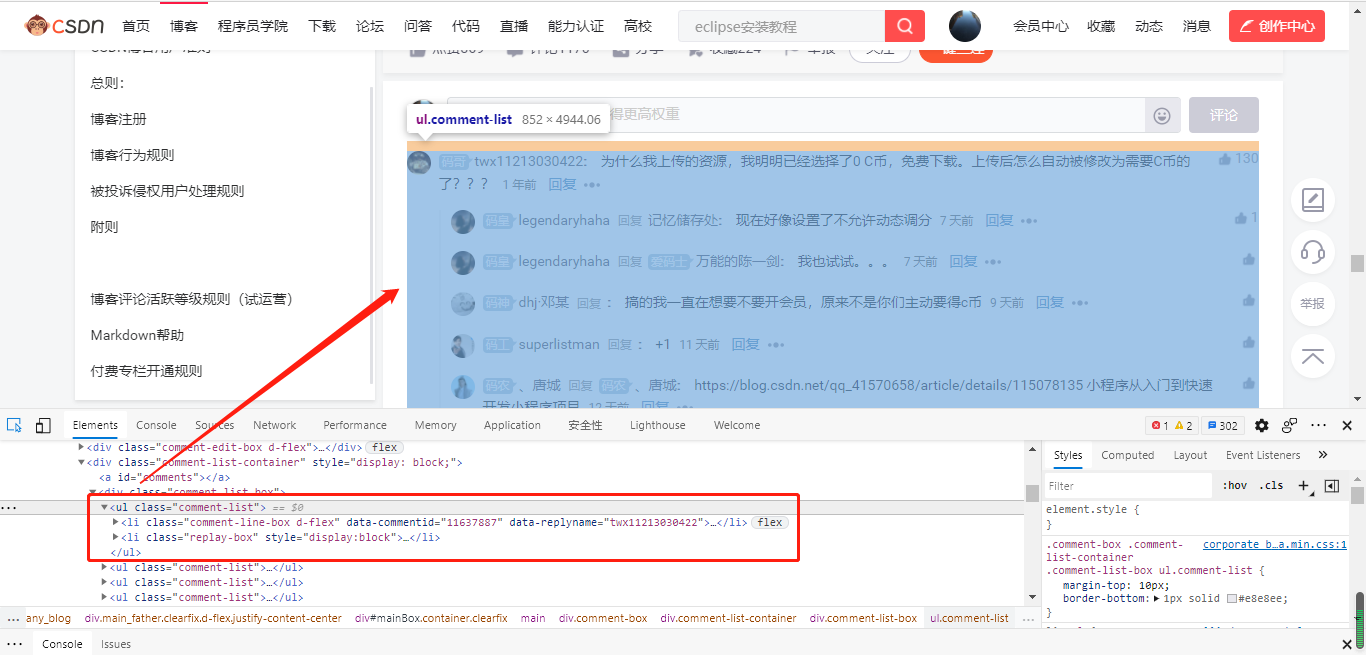1366x655 pixels.
Task: Open the Performance tab
Action: [x=355, y=425]
